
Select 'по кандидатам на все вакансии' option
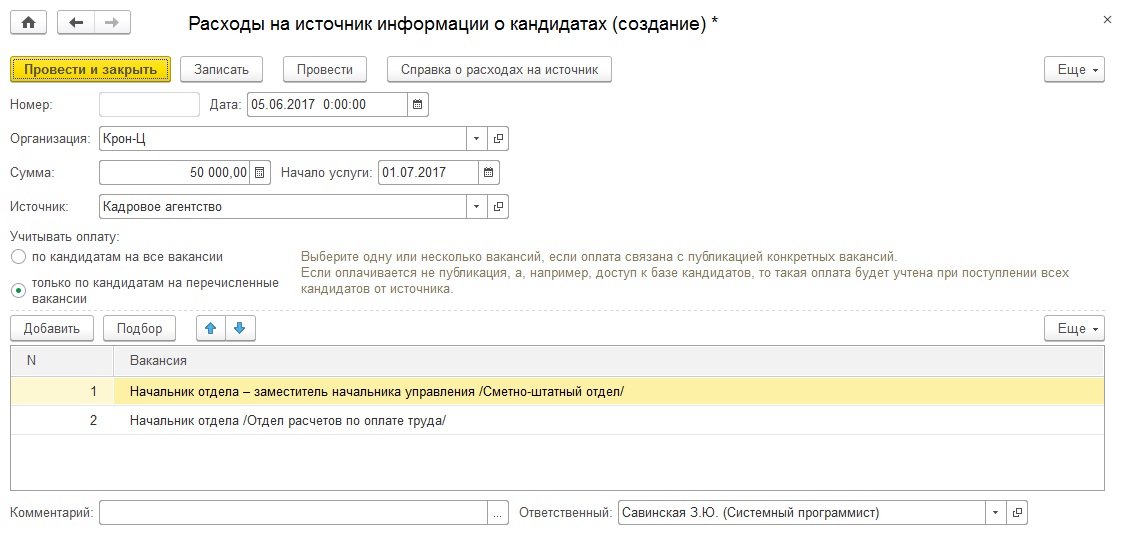[18, 257]
